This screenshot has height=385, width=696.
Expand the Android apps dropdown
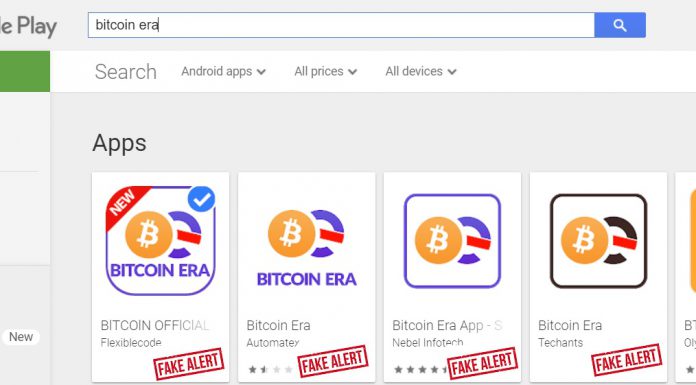(x=223, y=71)
